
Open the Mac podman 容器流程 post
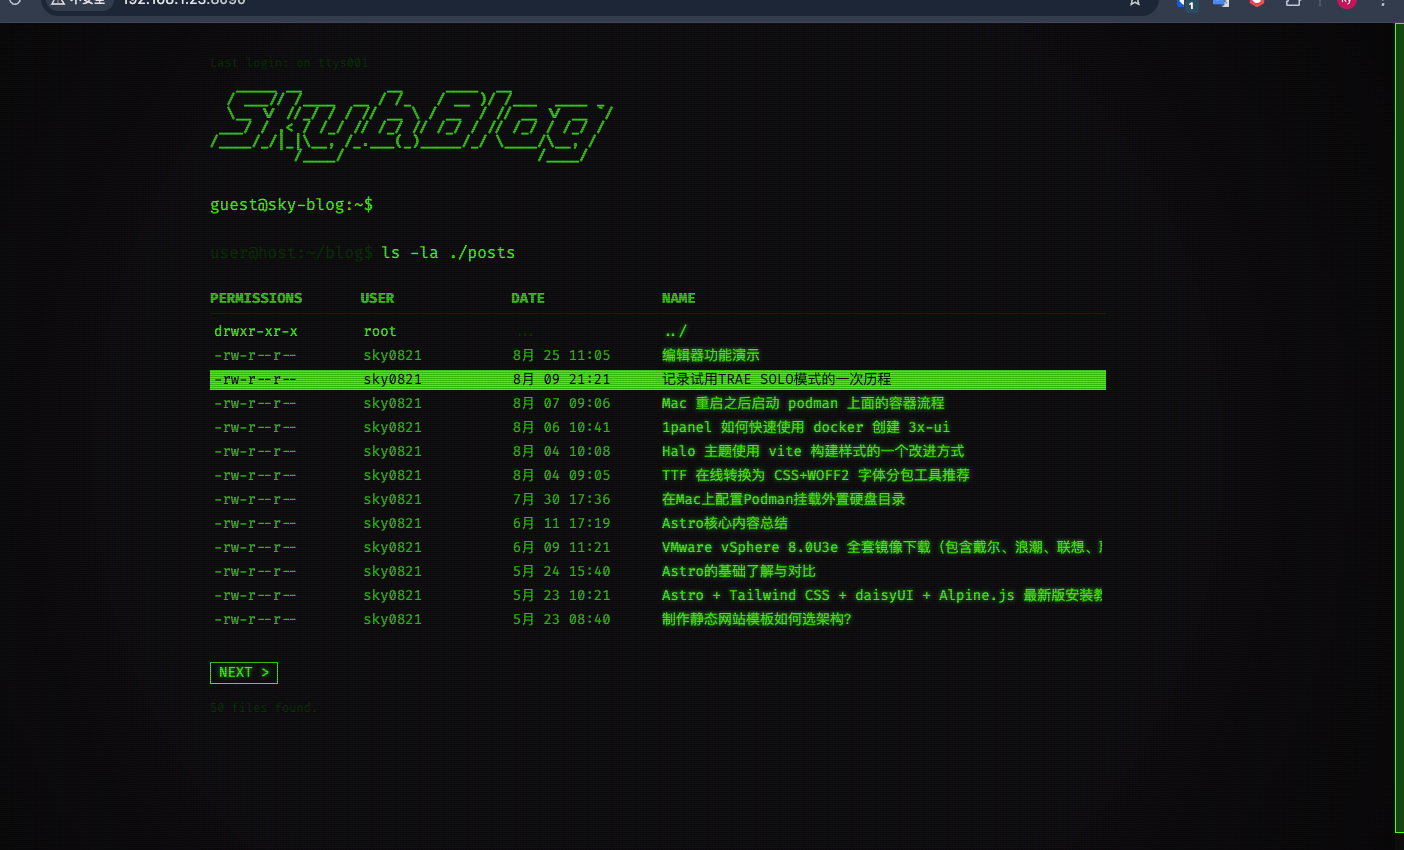[802, 403]
